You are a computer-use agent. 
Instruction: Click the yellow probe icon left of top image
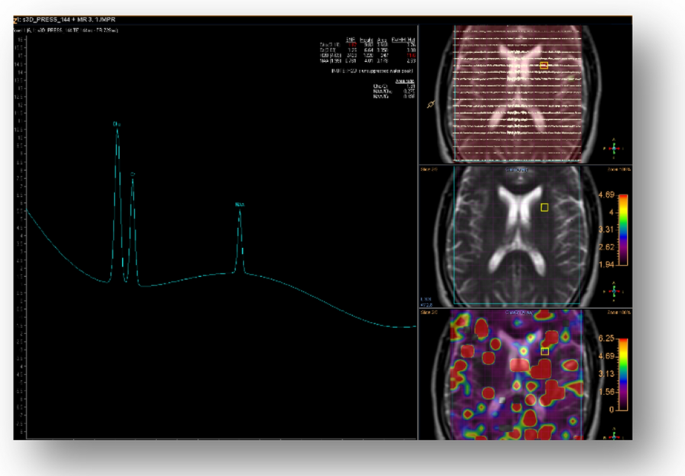pyautogui.click(x=431, y=103)
